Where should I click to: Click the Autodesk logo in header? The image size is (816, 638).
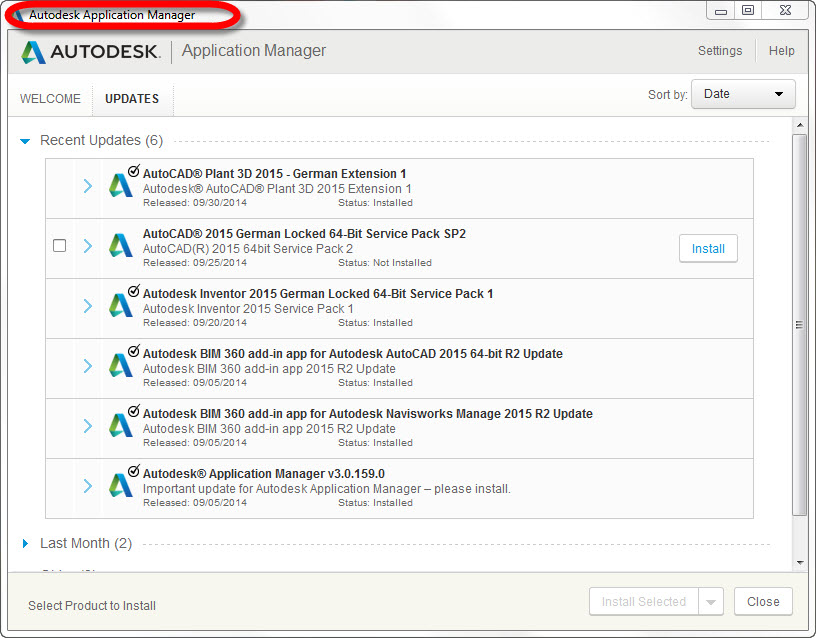tap(91, 52)
